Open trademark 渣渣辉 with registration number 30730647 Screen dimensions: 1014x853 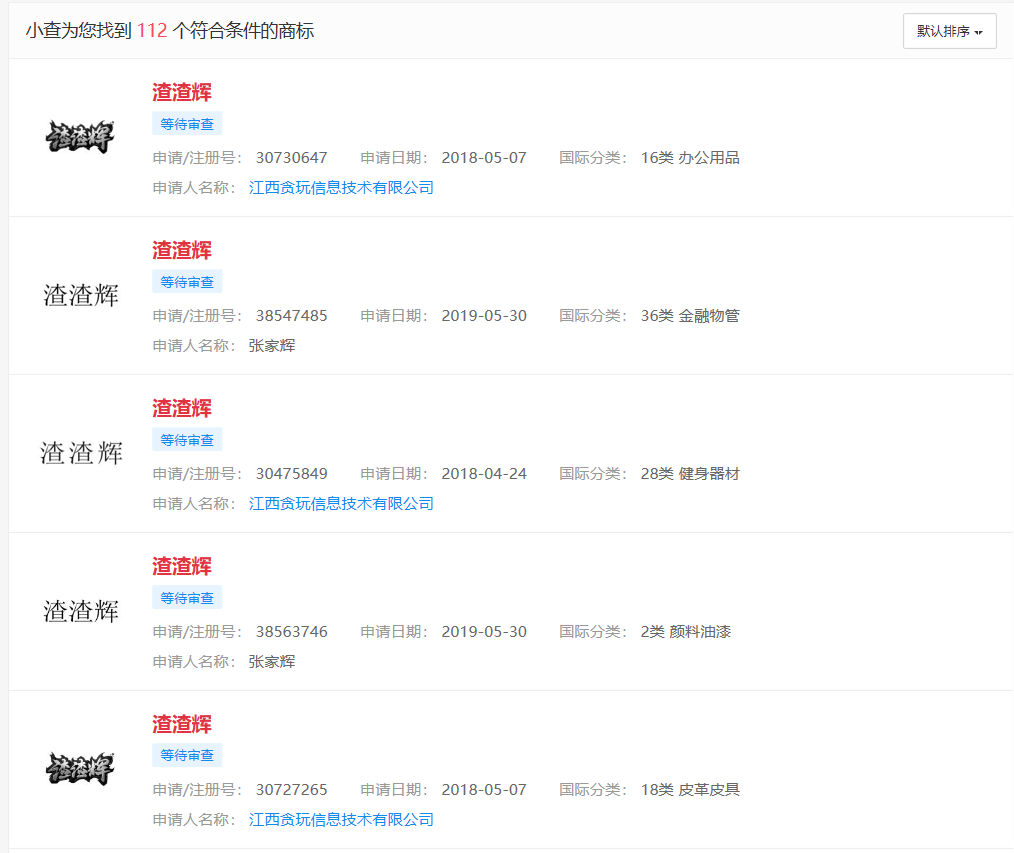(x=181, y=93)
